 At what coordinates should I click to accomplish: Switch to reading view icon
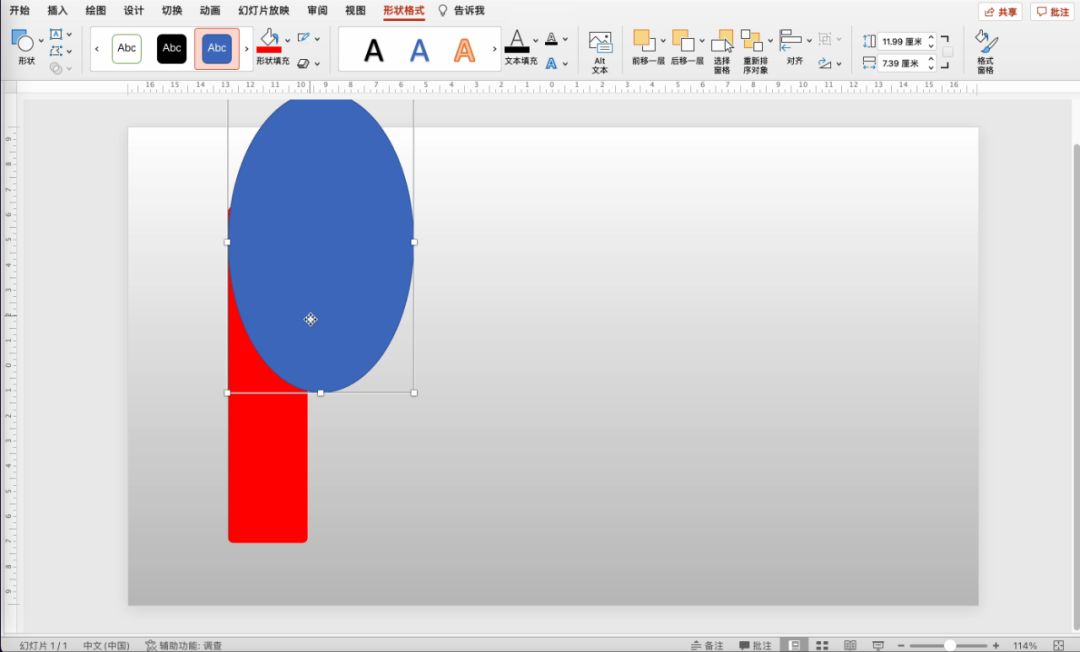(x=850, y=645)
